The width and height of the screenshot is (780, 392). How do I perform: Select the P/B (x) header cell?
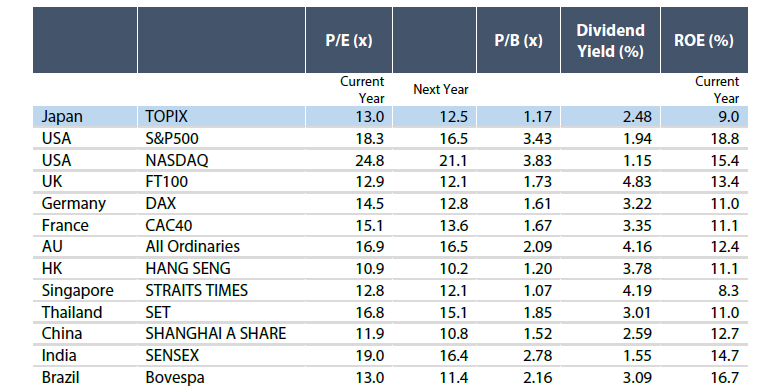518,40
